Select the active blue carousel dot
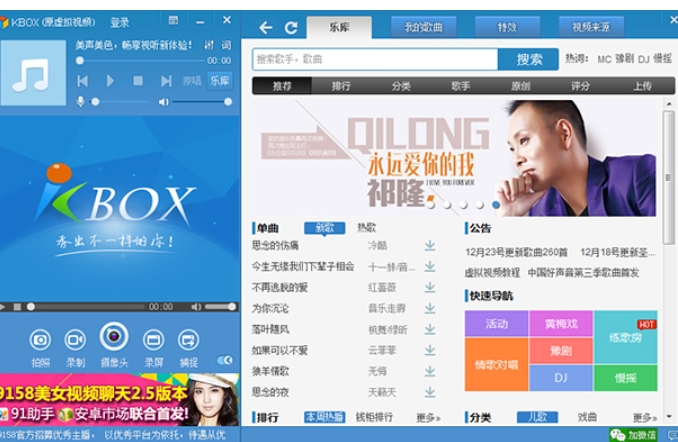This screenshot has width=678, height=442. click(x=496, y=205)
